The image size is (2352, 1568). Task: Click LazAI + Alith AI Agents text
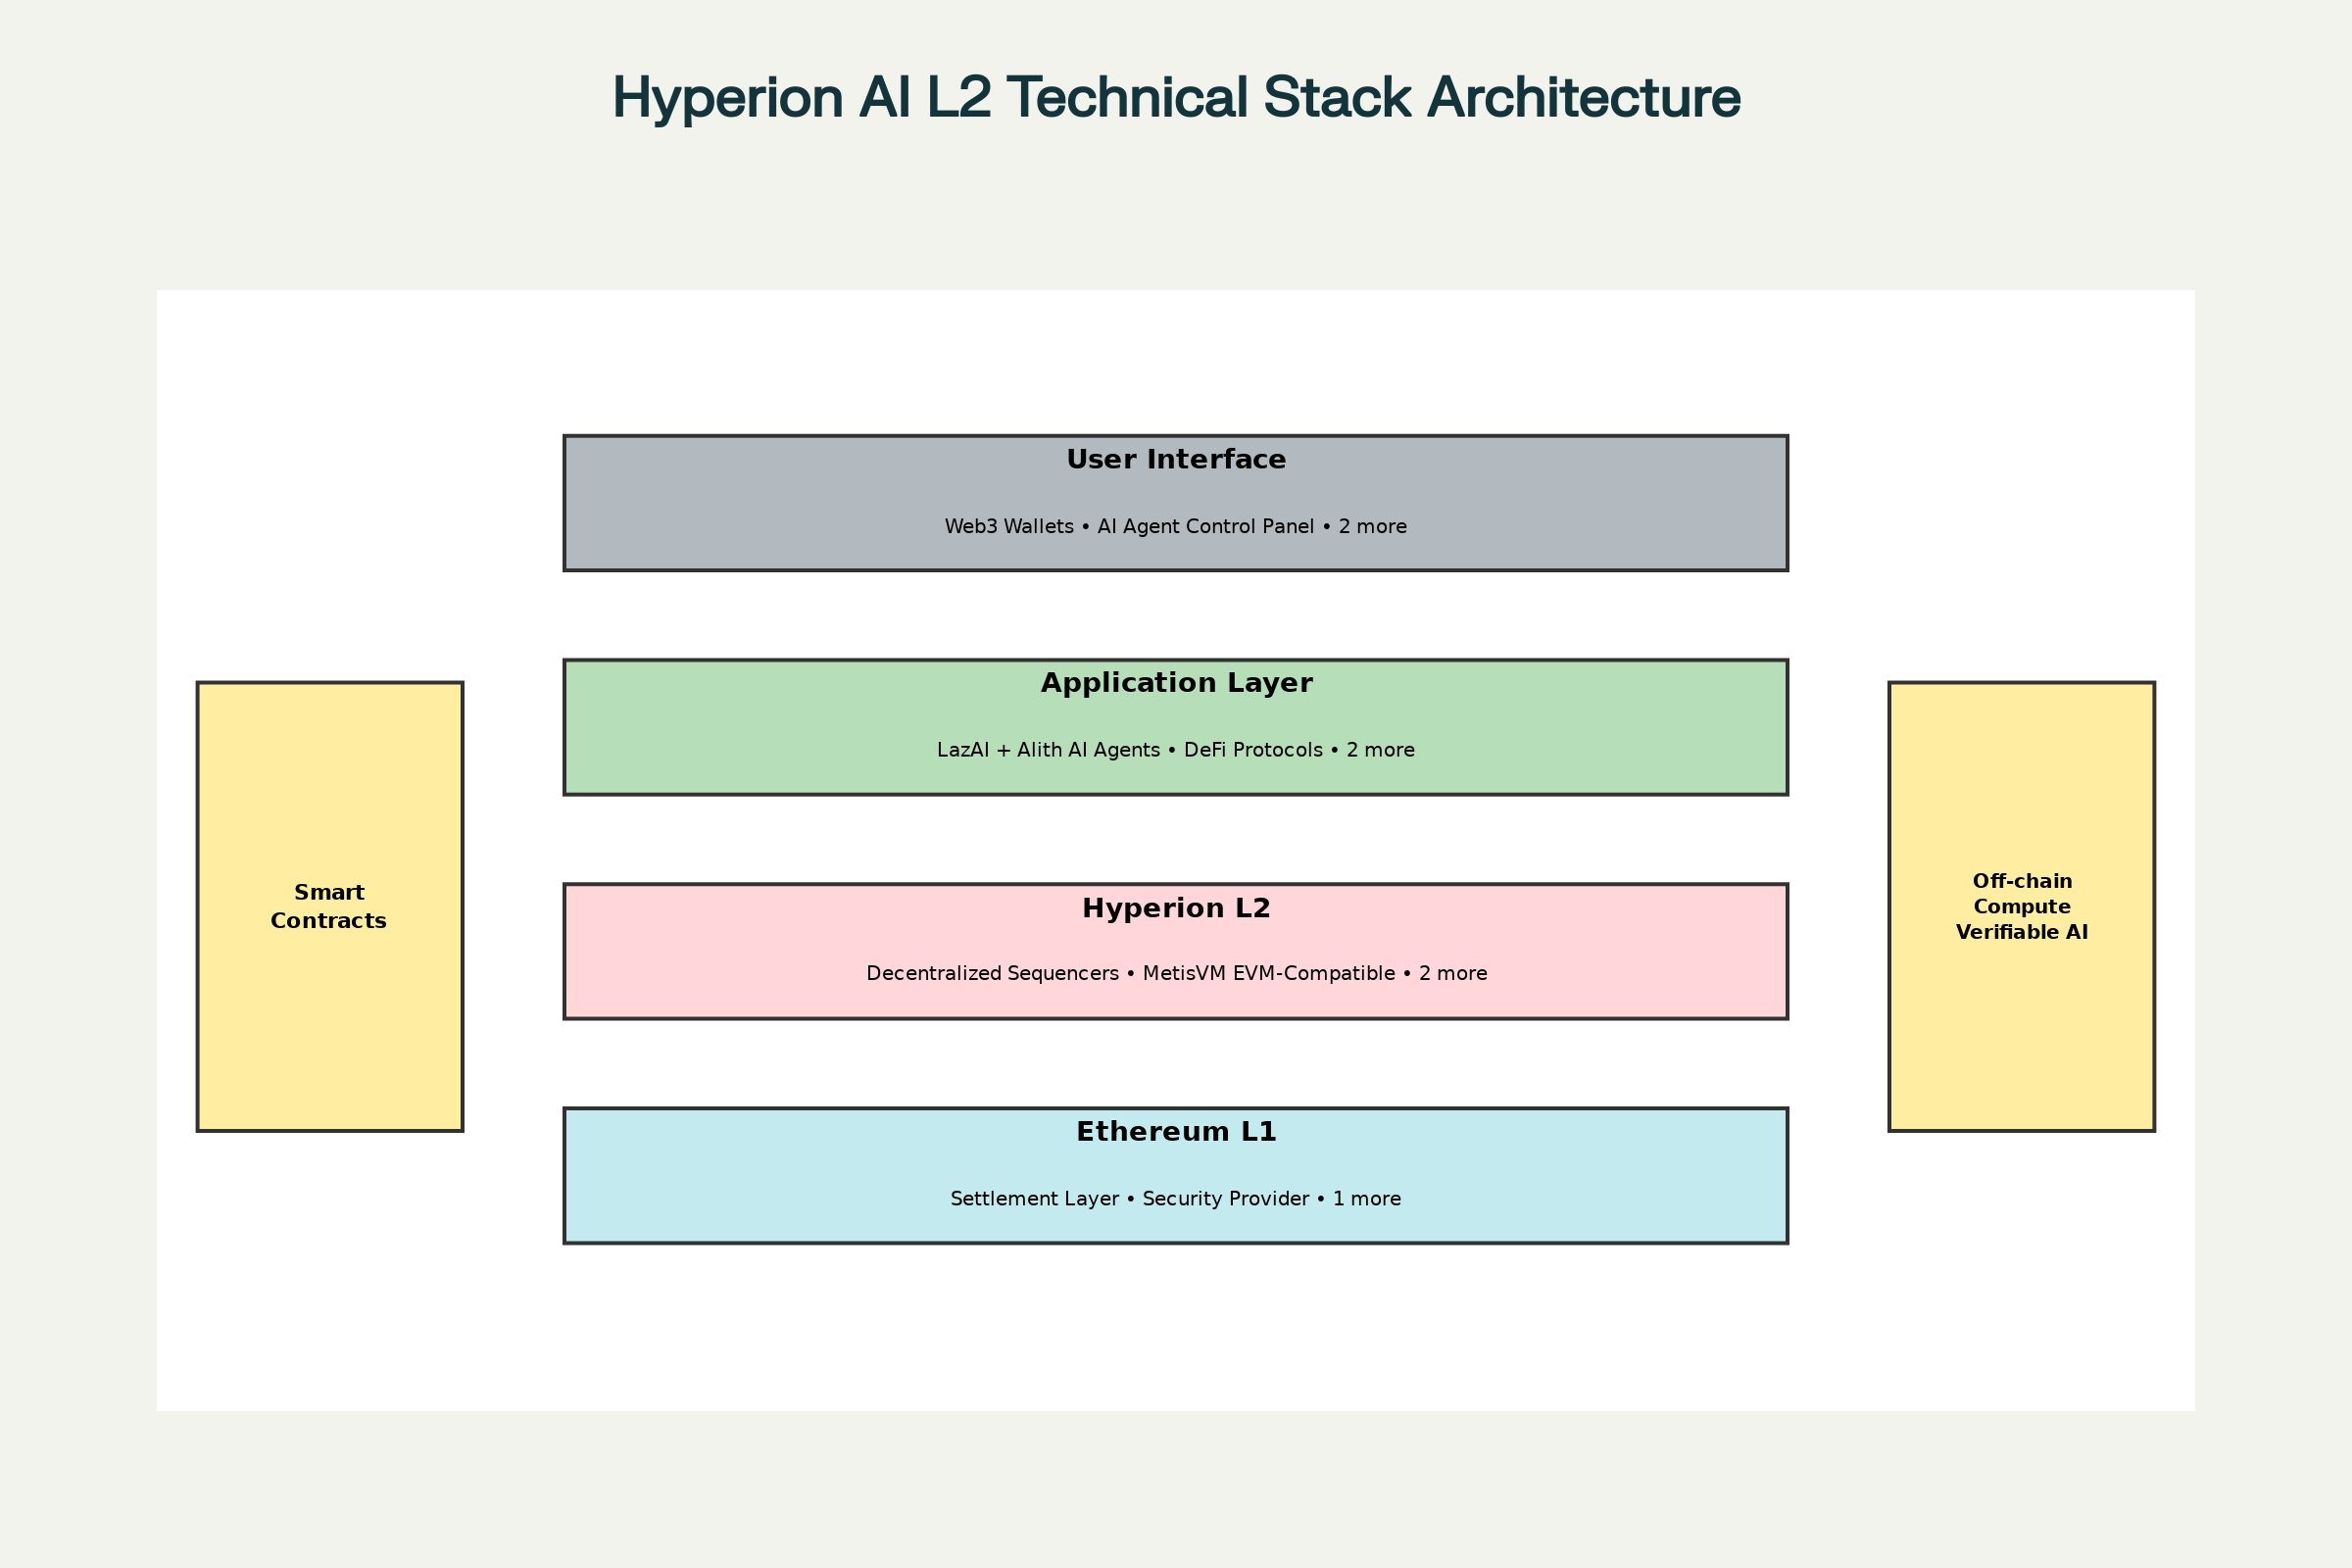tap(1050, 750)
